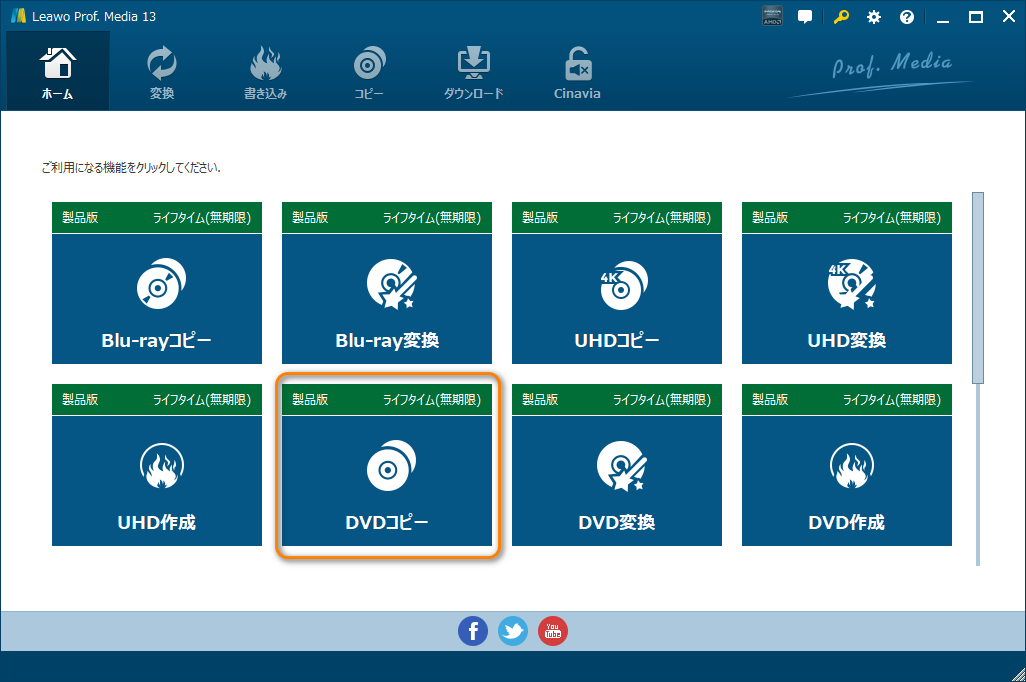Screen dimensions: 1026x682
Task: Click the highlighted DVDコピー tile
Action: pyautogui.click(x=387, y=480)
